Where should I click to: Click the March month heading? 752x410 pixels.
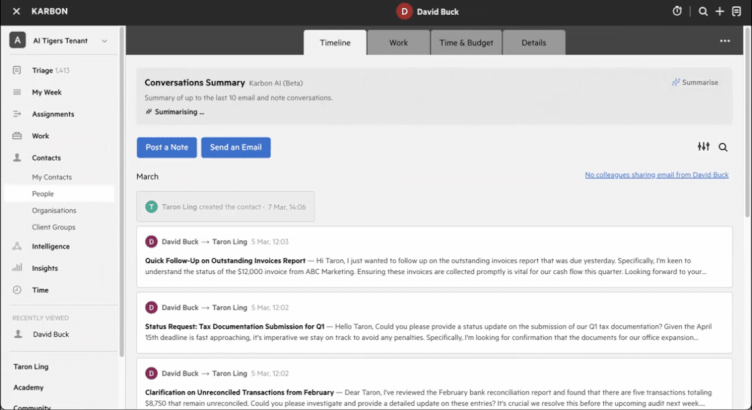pyautogui.click(x=147, y=176)
